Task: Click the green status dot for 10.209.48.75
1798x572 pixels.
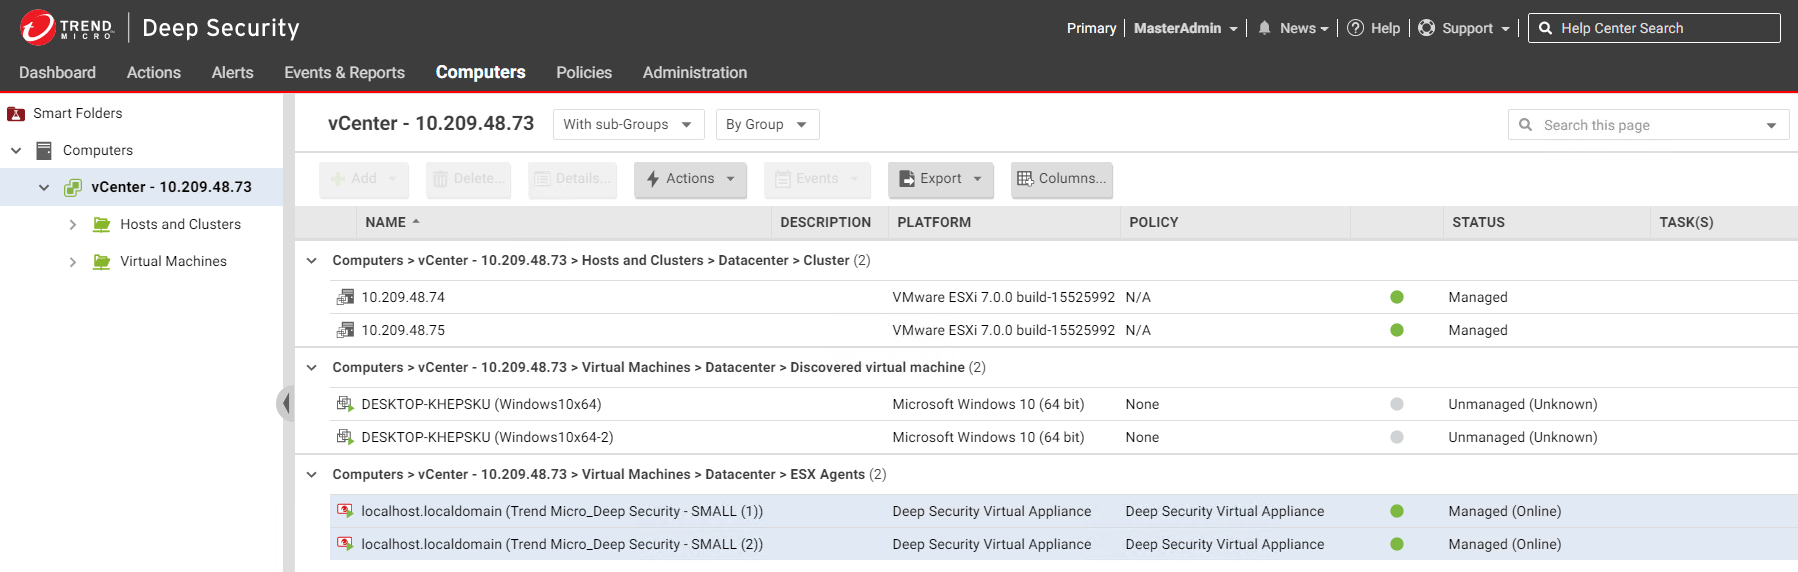Action: coord(1397,330)
